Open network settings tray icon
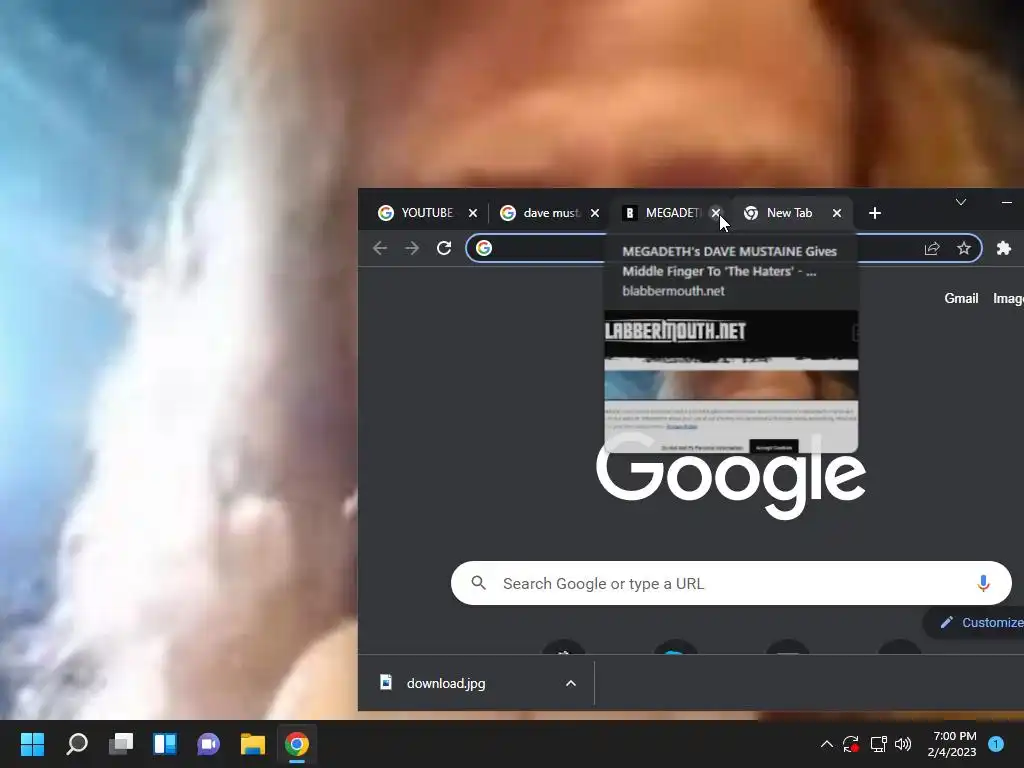1024x768 pixels. tap(878, 744)
